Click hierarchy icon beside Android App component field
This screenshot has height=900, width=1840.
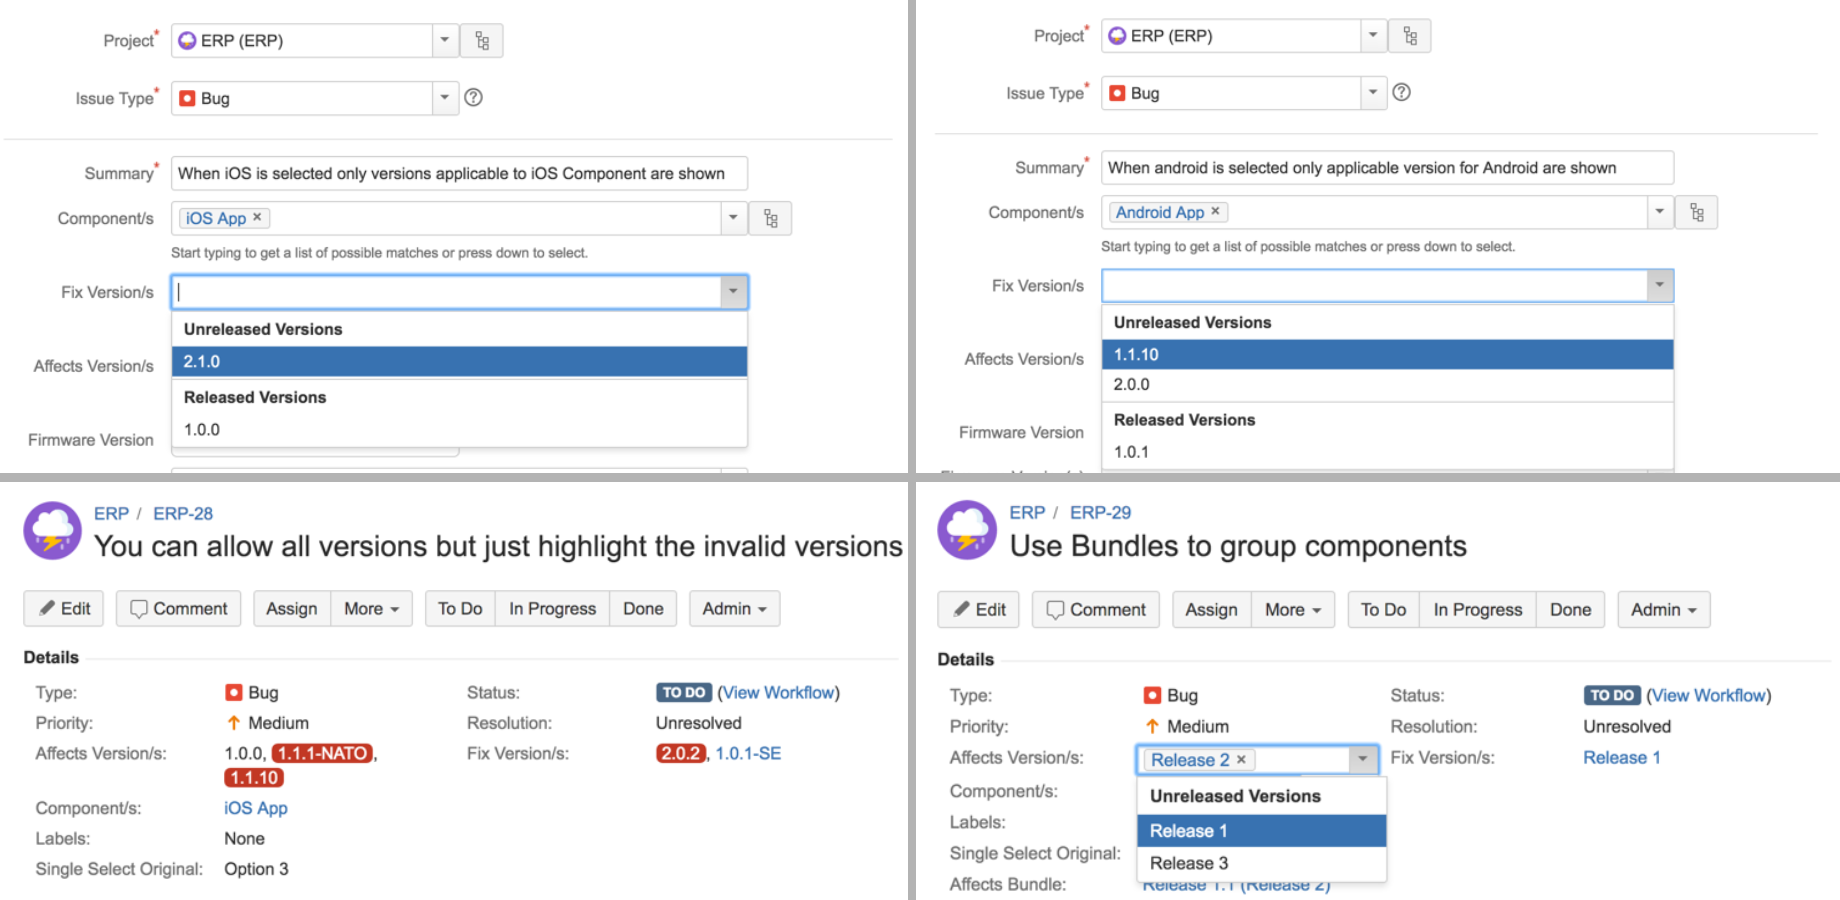pos(1697,212)
